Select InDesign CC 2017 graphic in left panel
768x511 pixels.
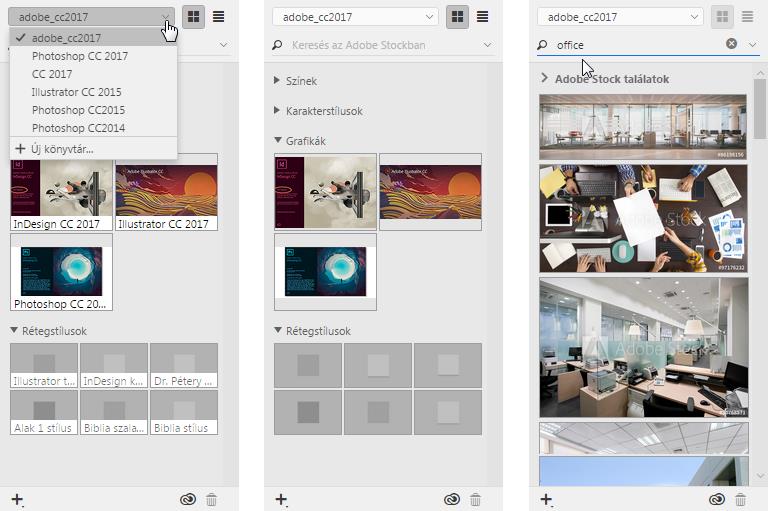click(62, 192)
